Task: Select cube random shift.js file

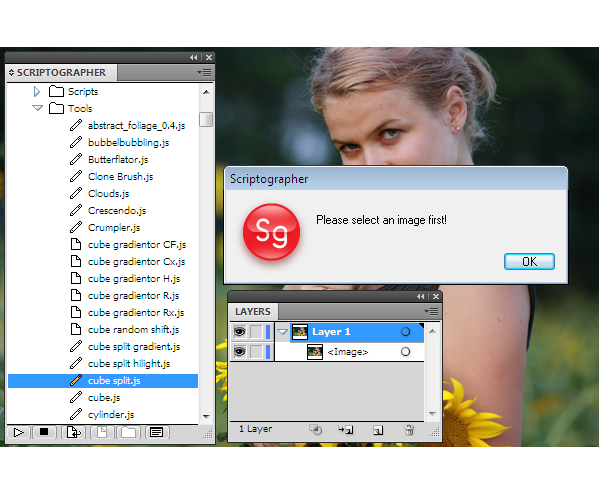Action: tap(133, 330)
